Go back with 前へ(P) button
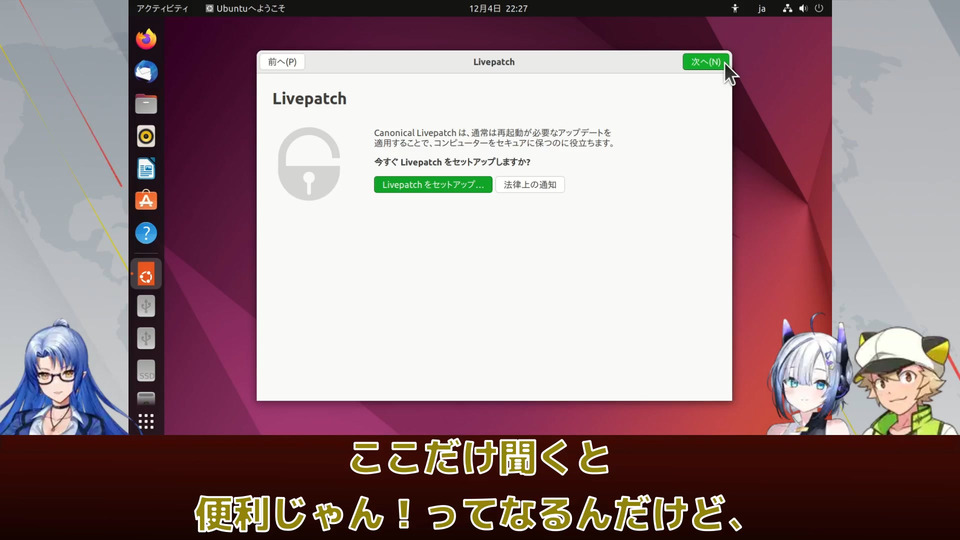Image resolution: width=960 pixels, height=540 pixels. pyautogui.click(x=282, y=62)
